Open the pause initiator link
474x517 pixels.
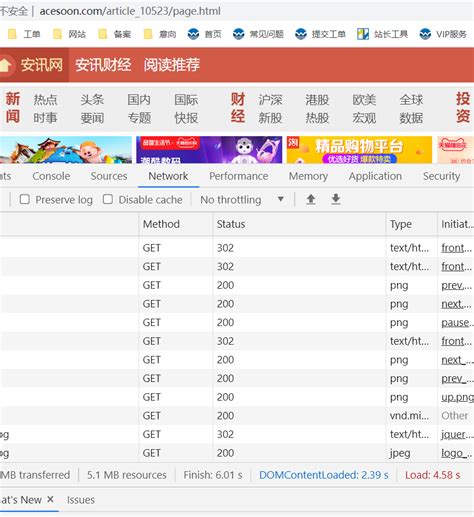(456, 322)
